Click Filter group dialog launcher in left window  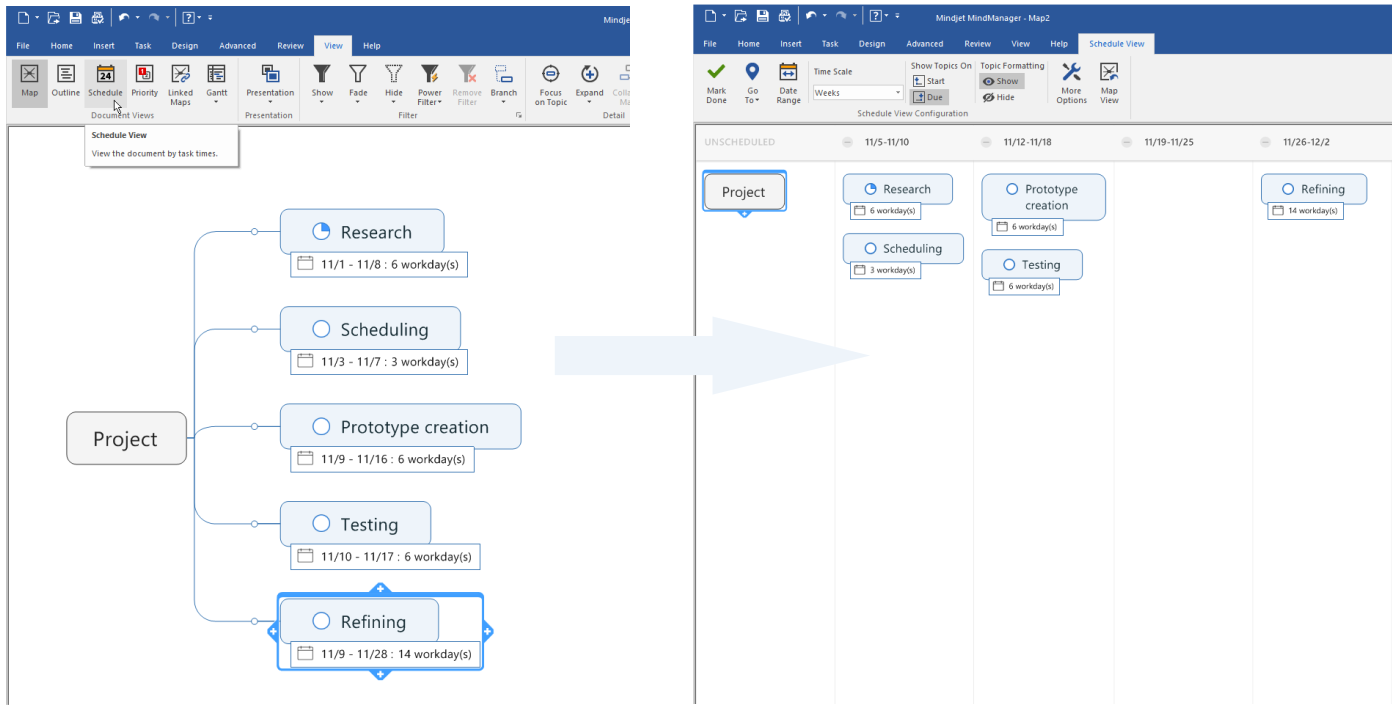[x=519, y=115]
